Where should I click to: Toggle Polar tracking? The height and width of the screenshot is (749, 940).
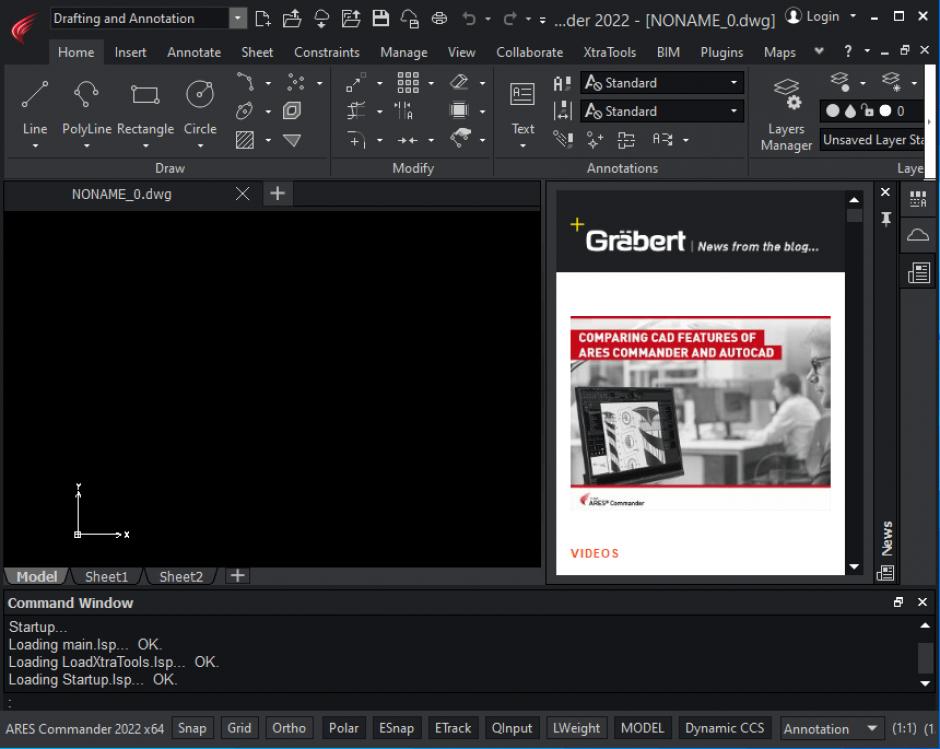344,728
